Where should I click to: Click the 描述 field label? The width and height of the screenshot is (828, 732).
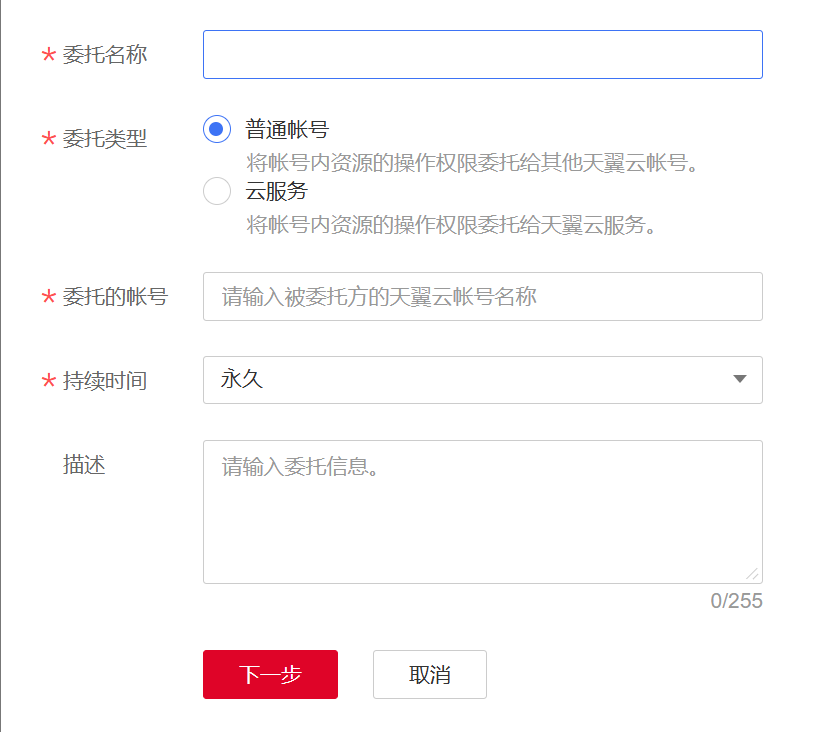(84, 465)
